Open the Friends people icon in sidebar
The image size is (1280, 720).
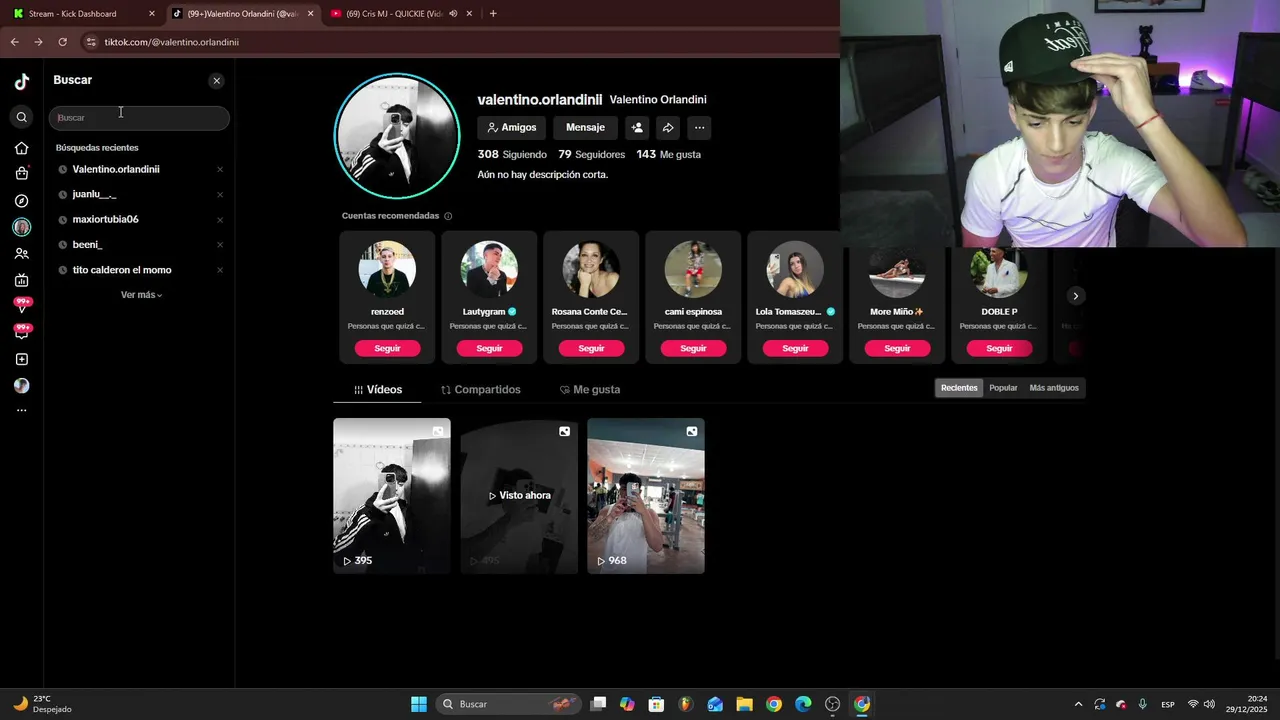click(x=21, y=254)
